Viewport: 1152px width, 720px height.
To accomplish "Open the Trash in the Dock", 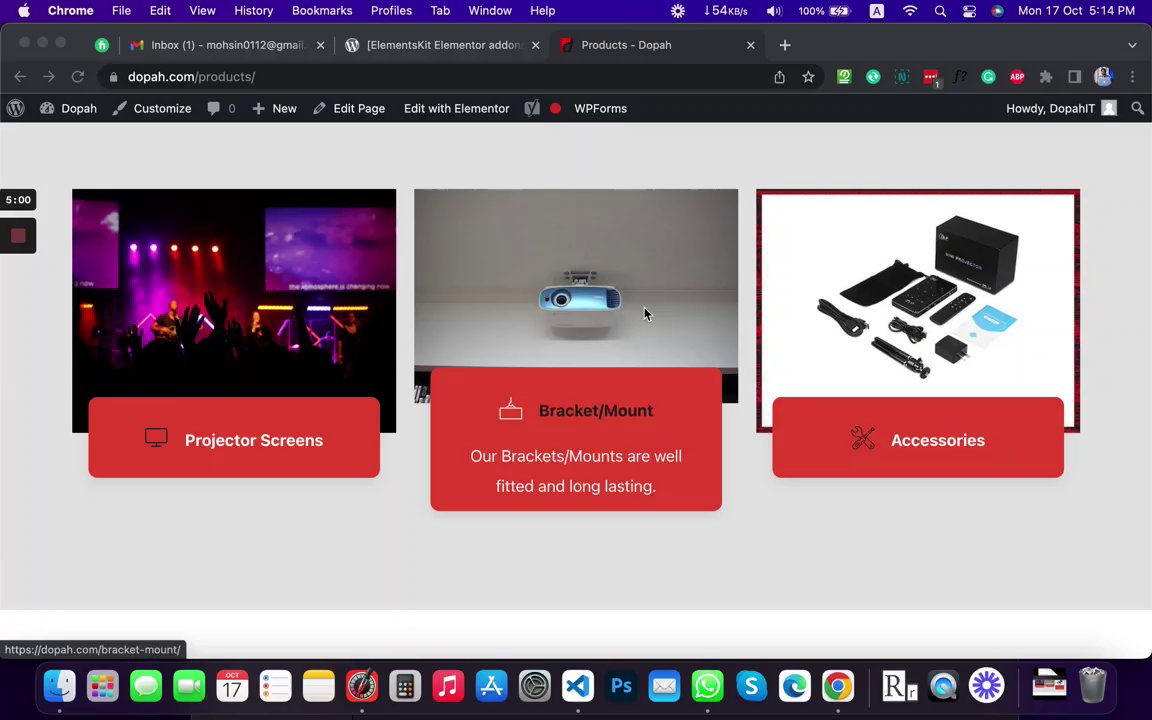I will pos(1092,685).
